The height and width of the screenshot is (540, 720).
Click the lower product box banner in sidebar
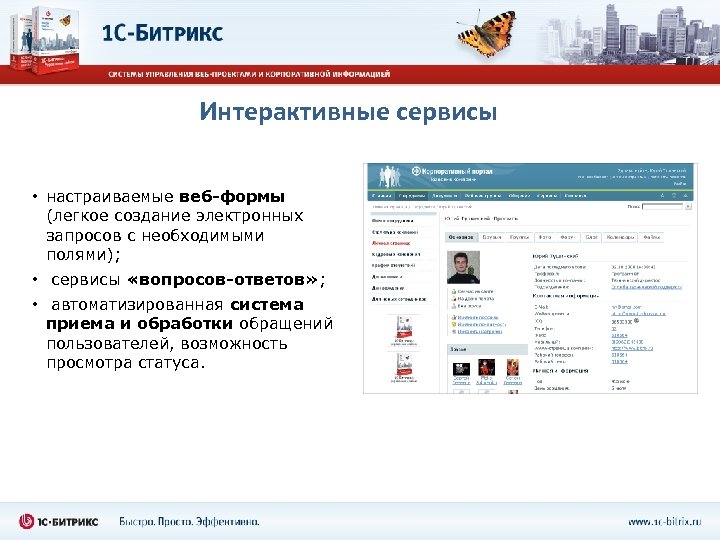click(404, 368)
